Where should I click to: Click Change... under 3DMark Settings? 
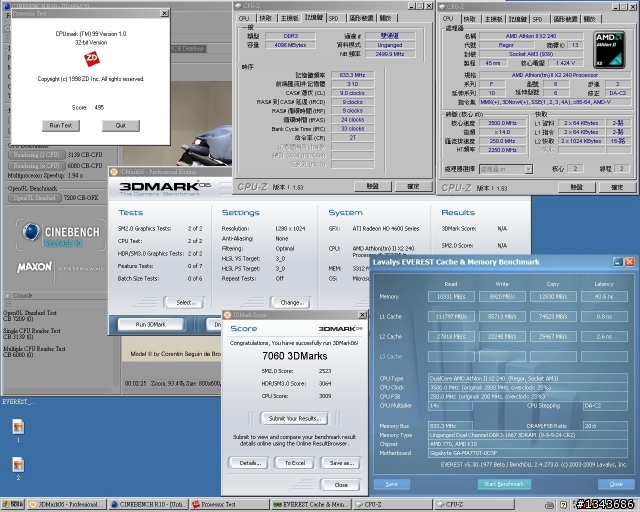[x=292, y=303]
